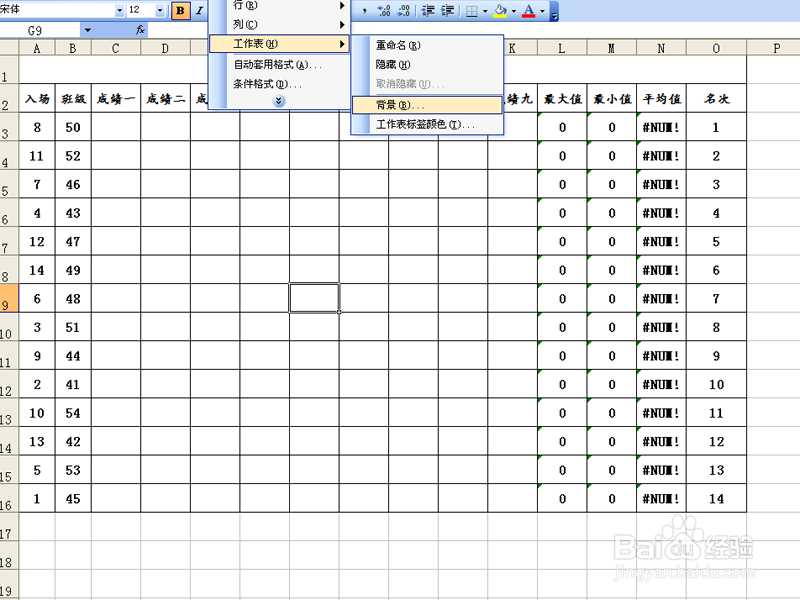
Task: Choose 隐藏(H) in submenu
Action: (427, 64)
